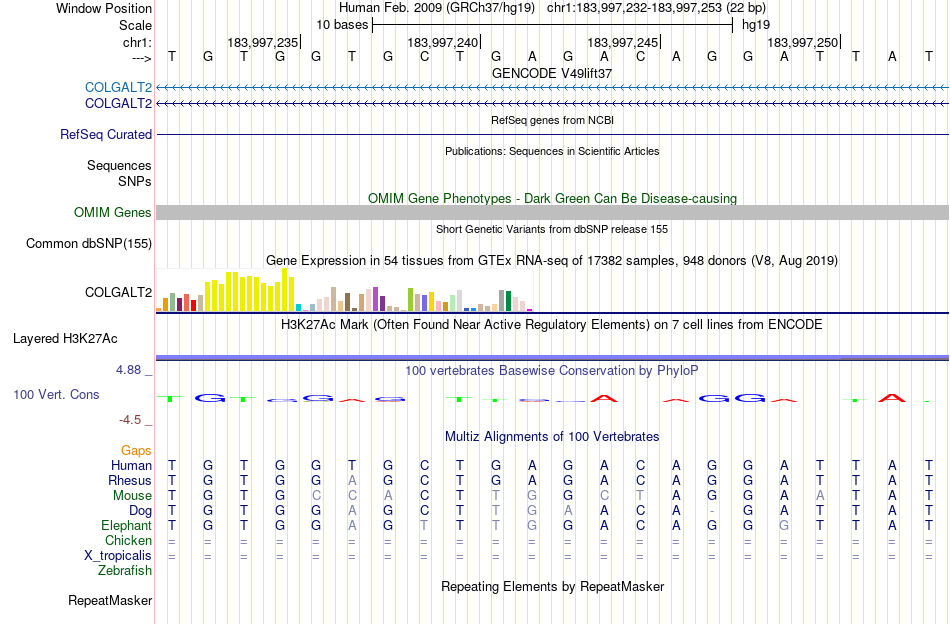Click the GENCODE V49lift37 track title

tap(552, 73)
